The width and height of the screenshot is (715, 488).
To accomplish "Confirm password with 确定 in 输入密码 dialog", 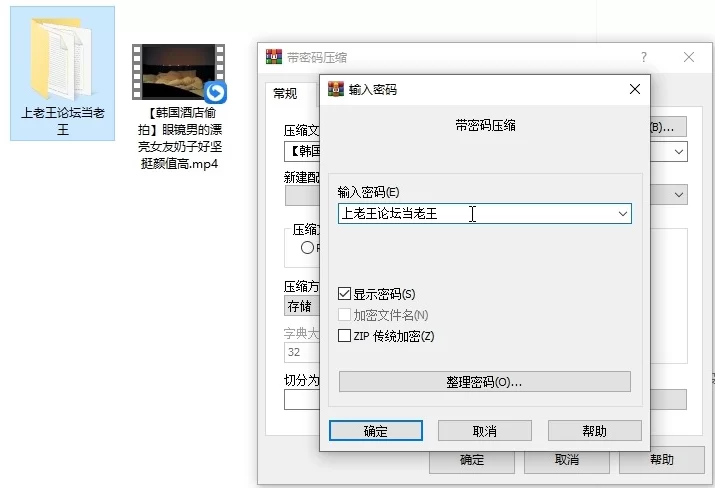I will 376,431.
